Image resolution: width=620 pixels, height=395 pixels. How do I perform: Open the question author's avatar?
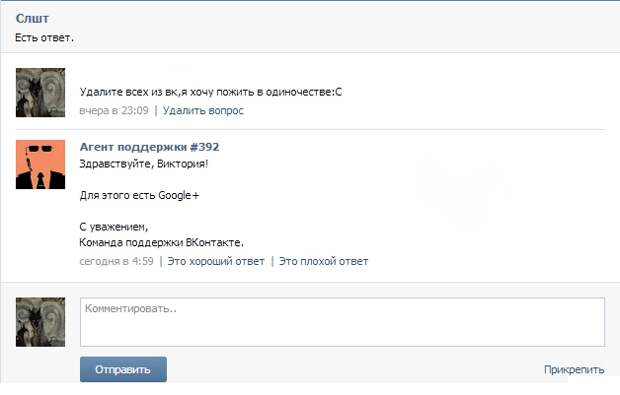pos(40,93)
